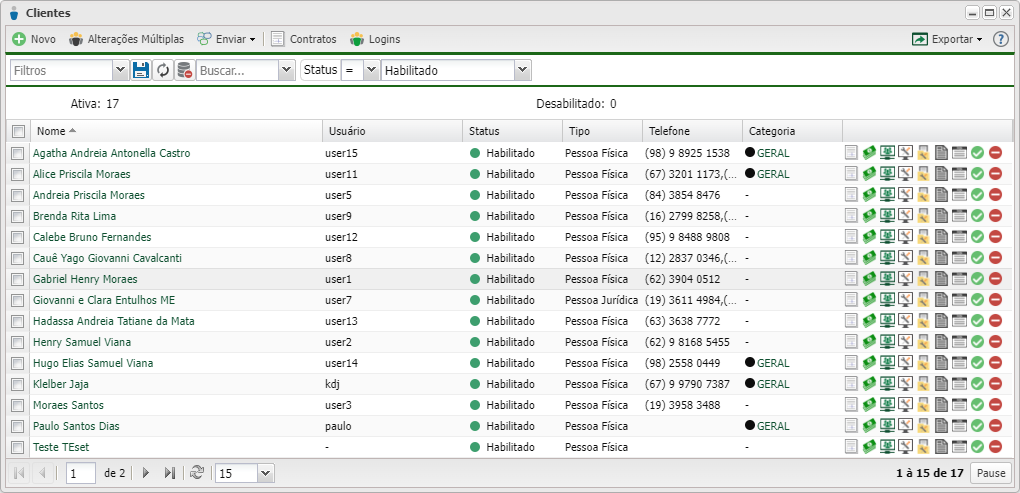Click the red disable icon for Brenda Rita Lima

pyautogui.click(x=995, y=216)
